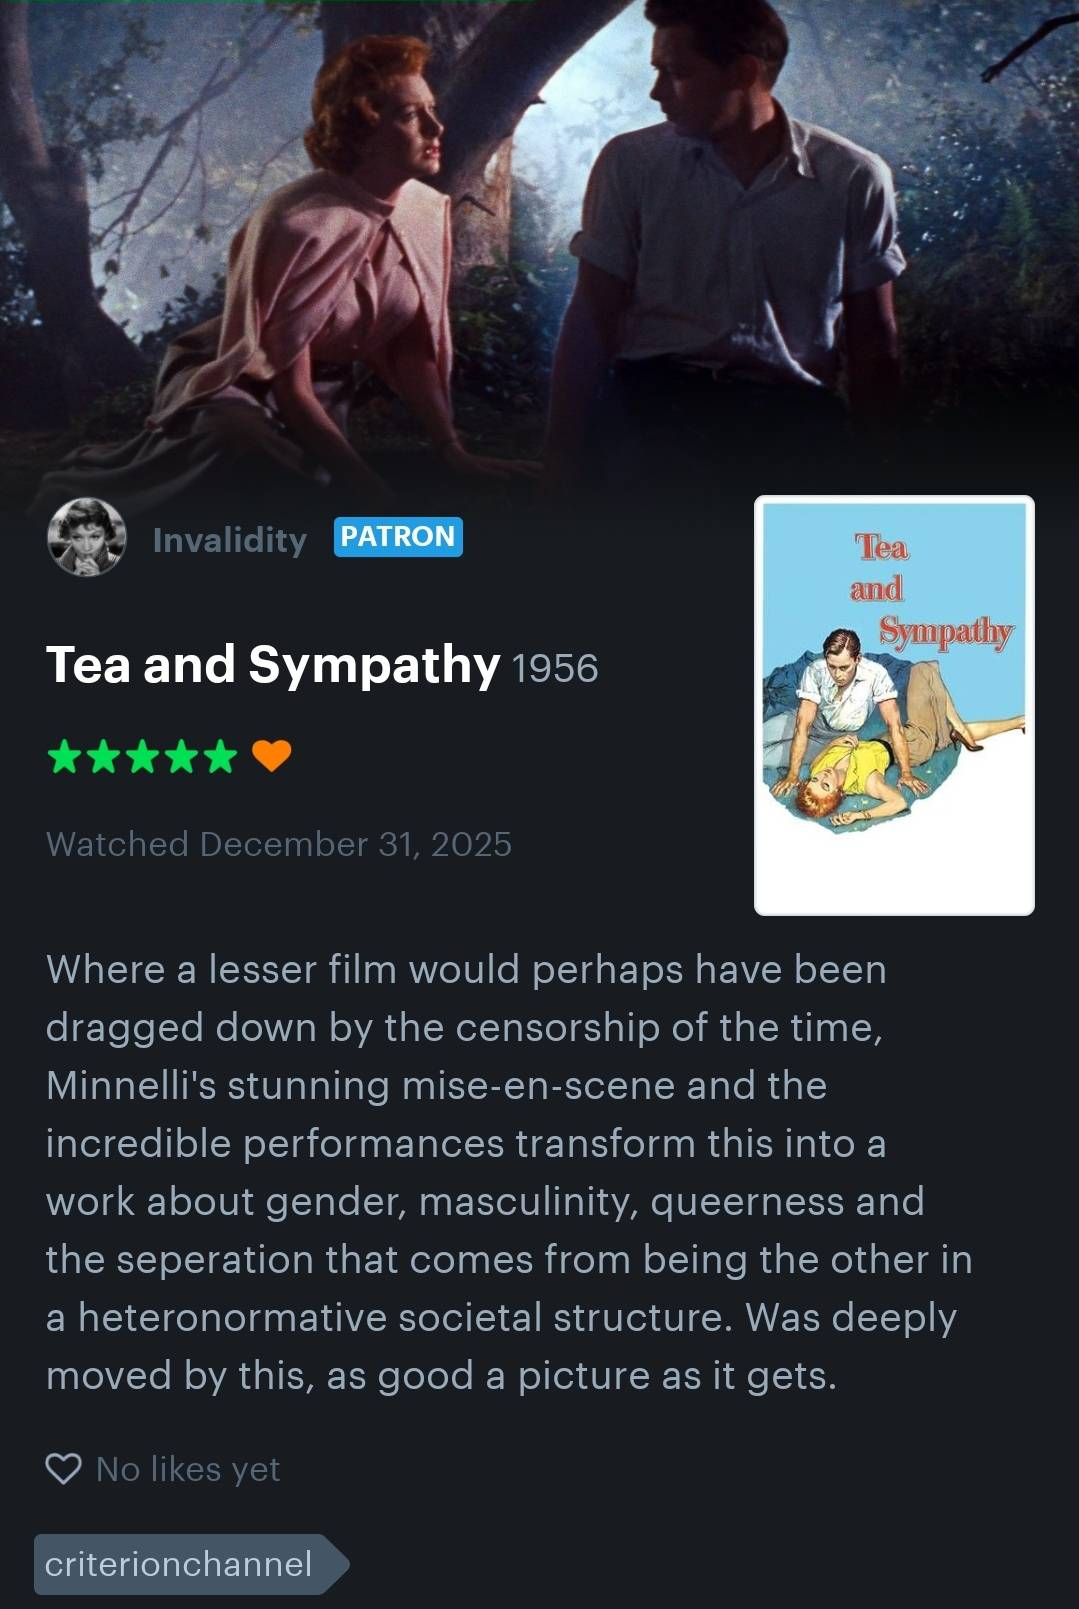
Task: Click the fifth green rating star
Action: (x=219, y=757)
